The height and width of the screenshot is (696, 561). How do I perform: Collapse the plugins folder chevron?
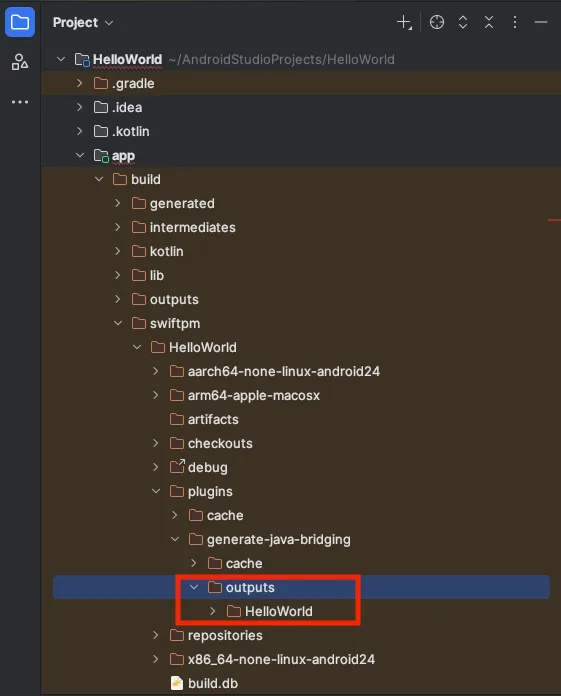(156, 491)
